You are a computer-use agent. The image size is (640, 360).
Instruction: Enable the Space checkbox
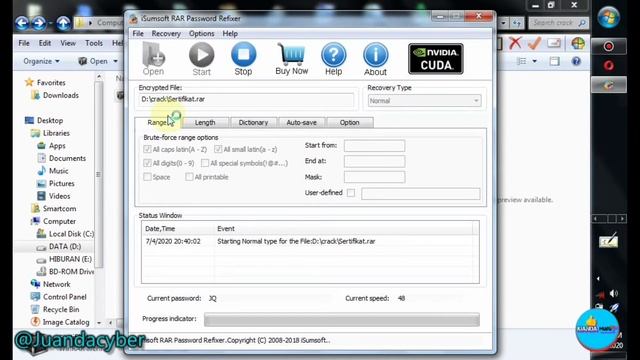[x=147, y=177]
